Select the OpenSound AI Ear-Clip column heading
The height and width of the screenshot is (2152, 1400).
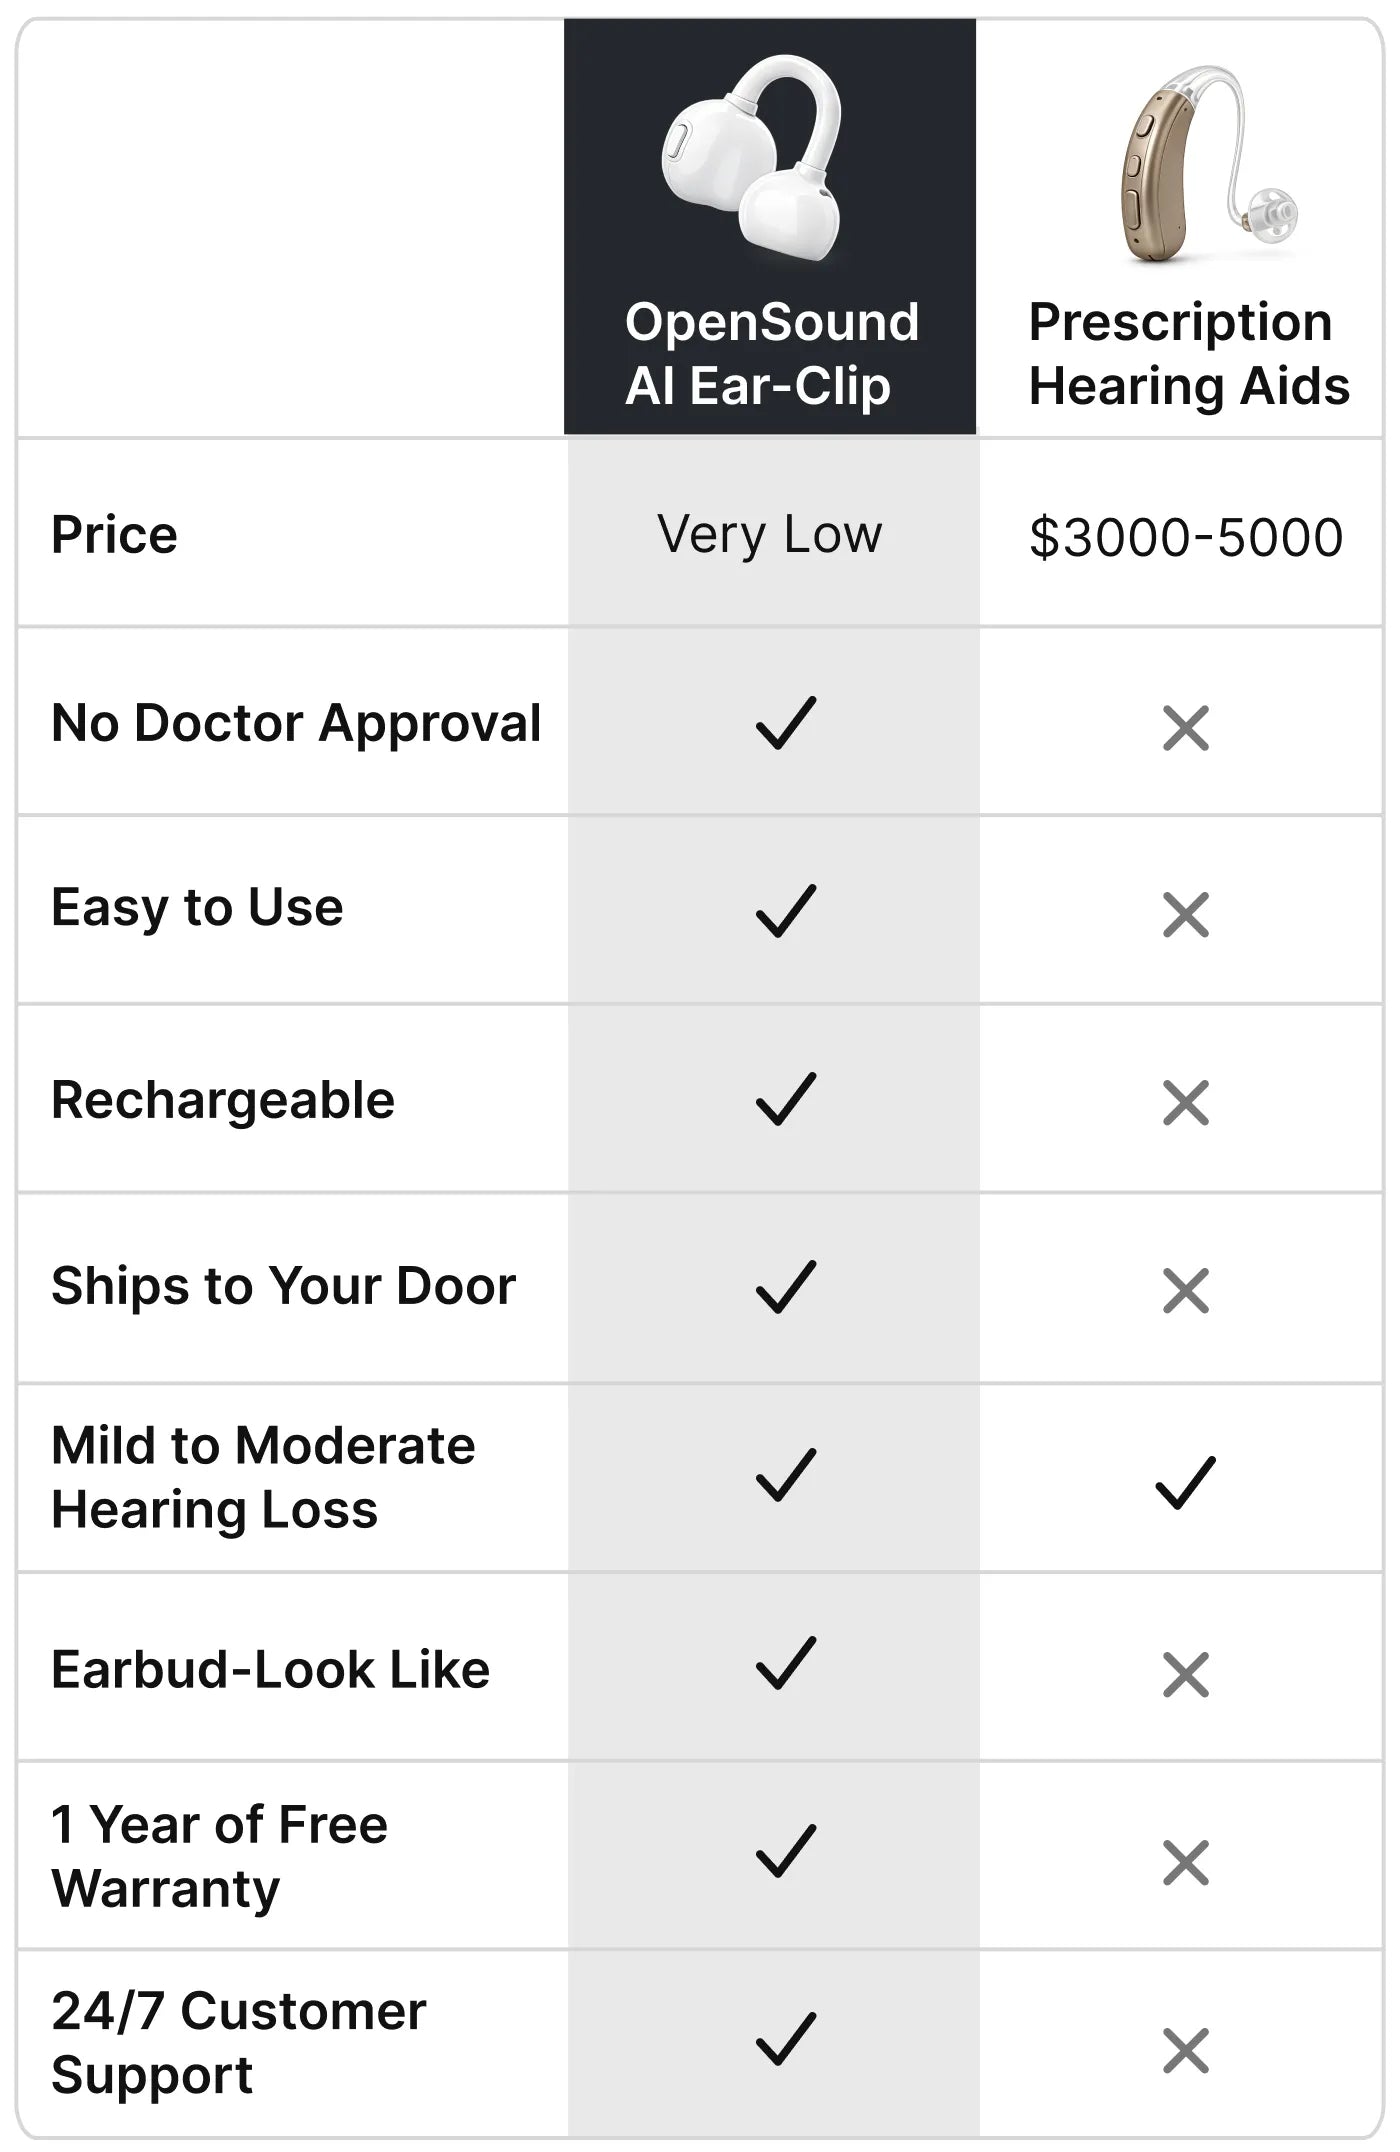[771, 354]
